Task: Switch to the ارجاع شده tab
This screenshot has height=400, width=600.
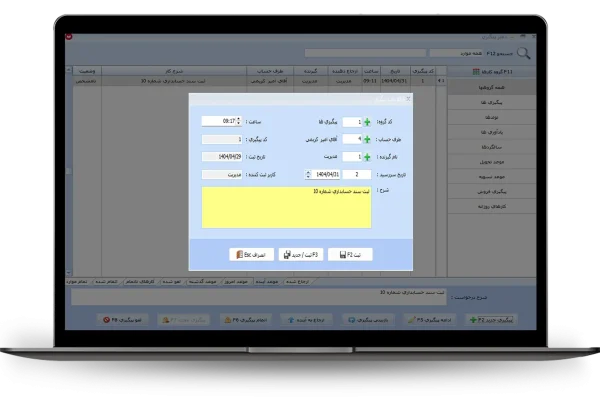Action: tap(298, 282)
